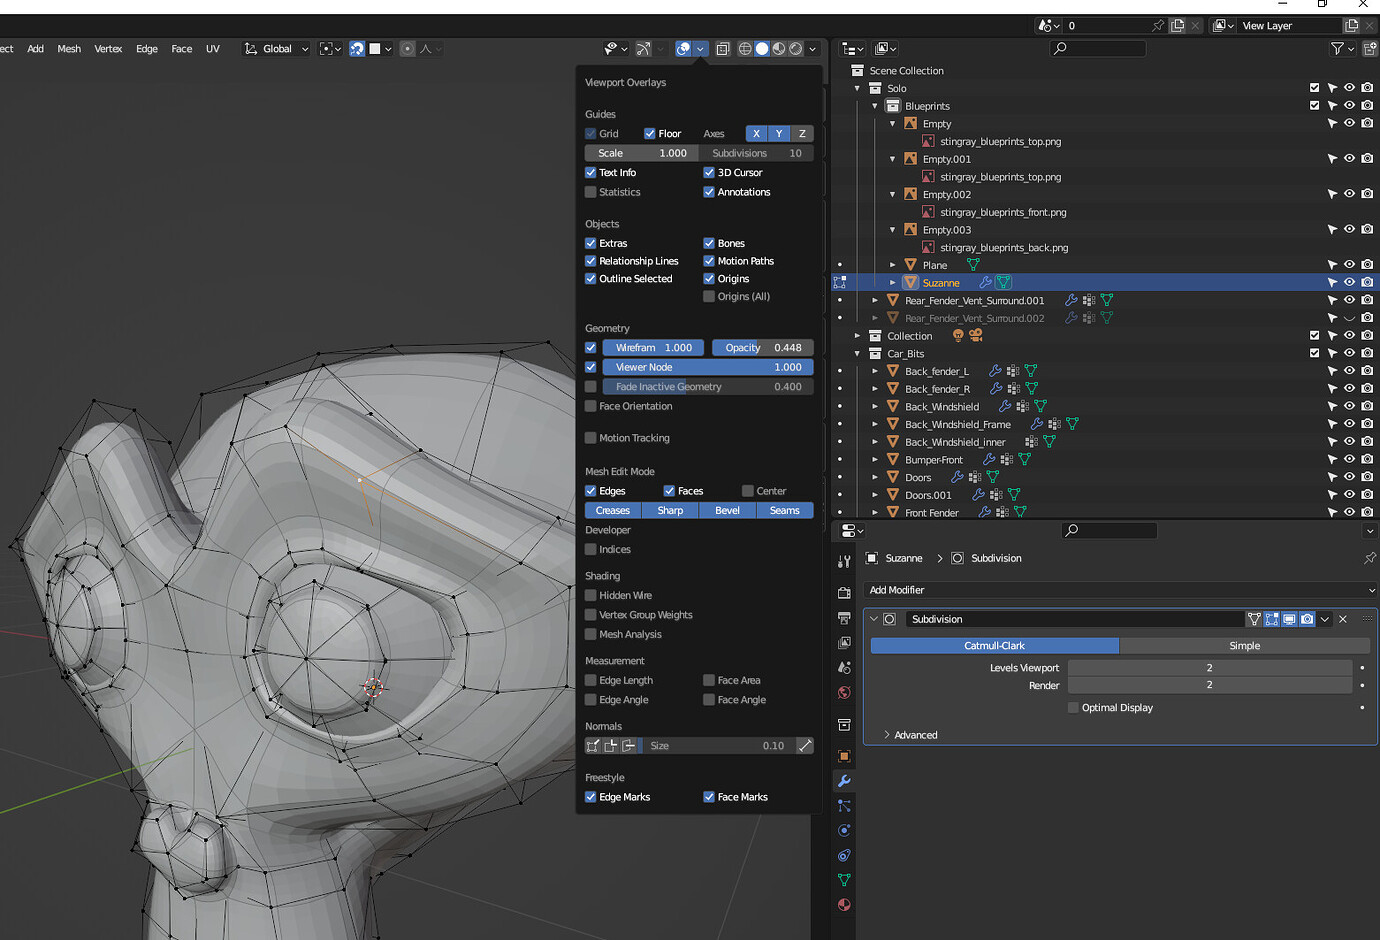Open the Particles properties tab
The width and height of the screenshot is (1380, 940).
[x=844, y=806]
